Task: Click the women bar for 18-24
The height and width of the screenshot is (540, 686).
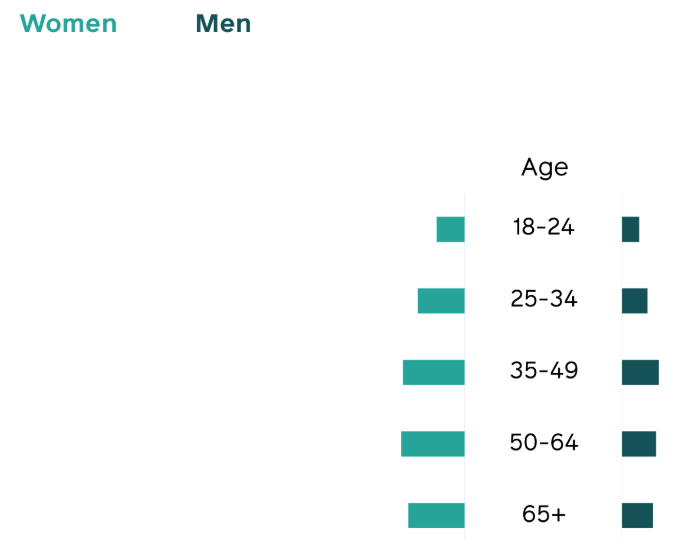Action: (451, 229)
